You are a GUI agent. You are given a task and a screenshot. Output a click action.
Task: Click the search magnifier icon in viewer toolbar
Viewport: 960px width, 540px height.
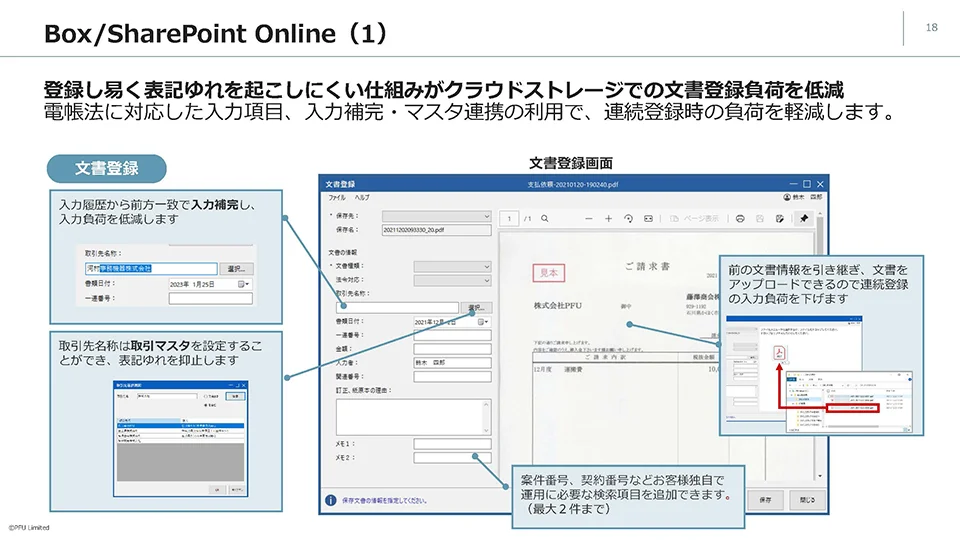tap(544, 219)
